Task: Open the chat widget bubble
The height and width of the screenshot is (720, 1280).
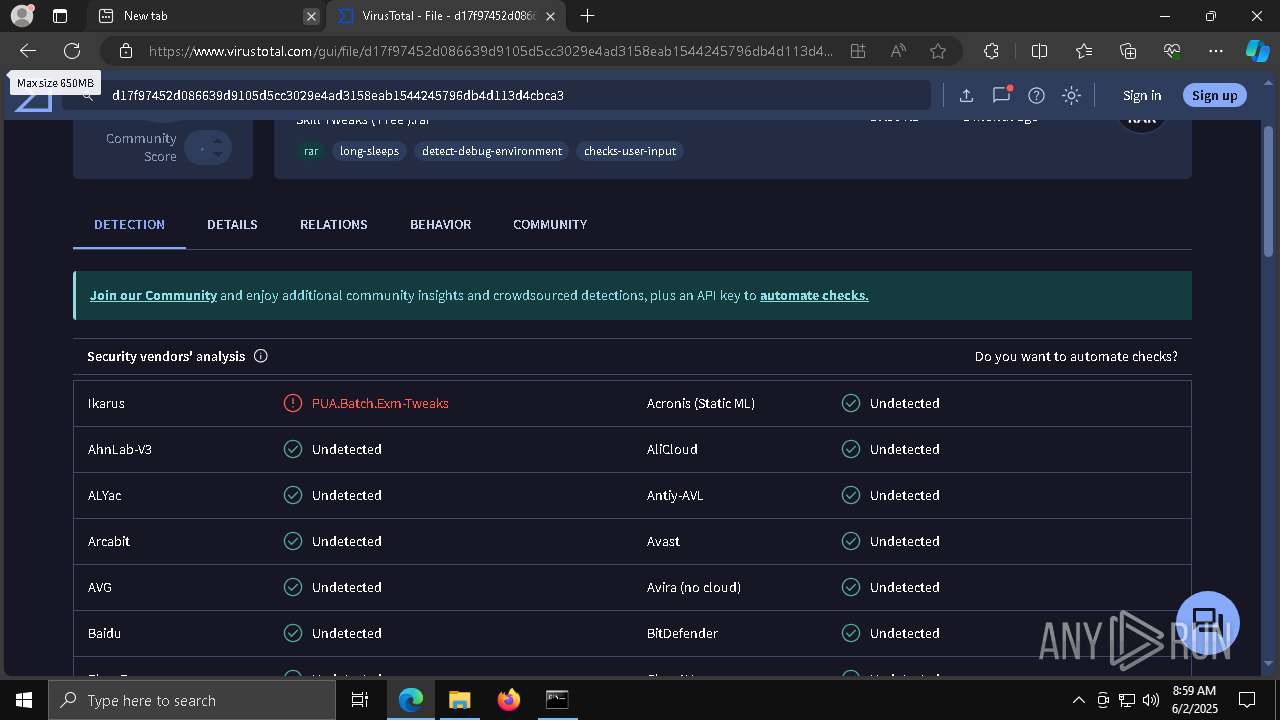Action: tap(1208, 621)
